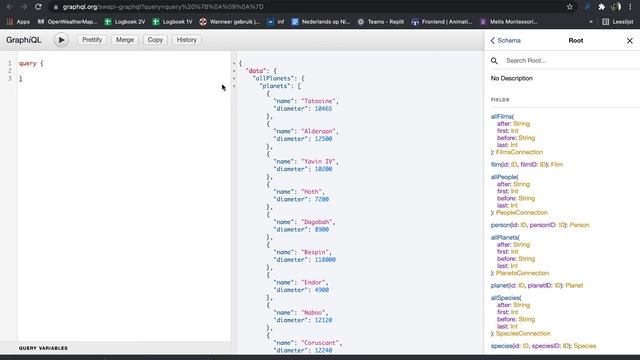Image resolution: width=640 pixels, height=360 pixels.
Task: Open the Frontend | Animati... bookmark
Action: click(x=442, y=22)
